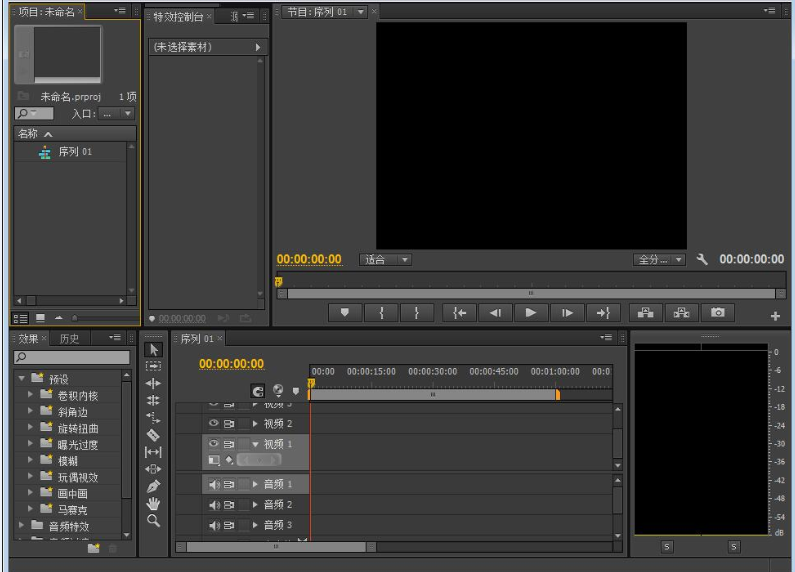This screenshot has width=795, height=572.
Task: Expand the 音频 1 track
Action: coord(255,484)
